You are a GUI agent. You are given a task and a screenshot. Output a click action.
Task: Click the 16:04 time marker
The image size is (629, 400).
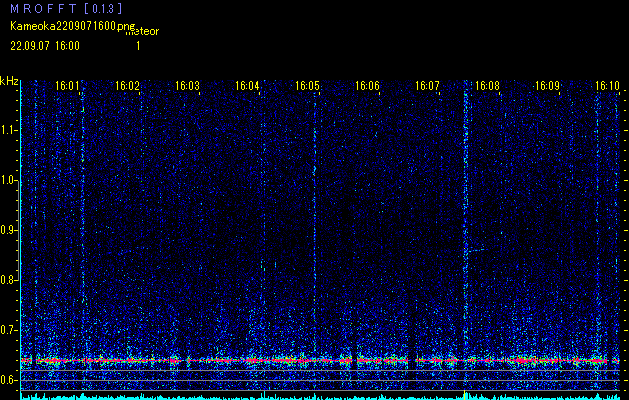(247, 86)
